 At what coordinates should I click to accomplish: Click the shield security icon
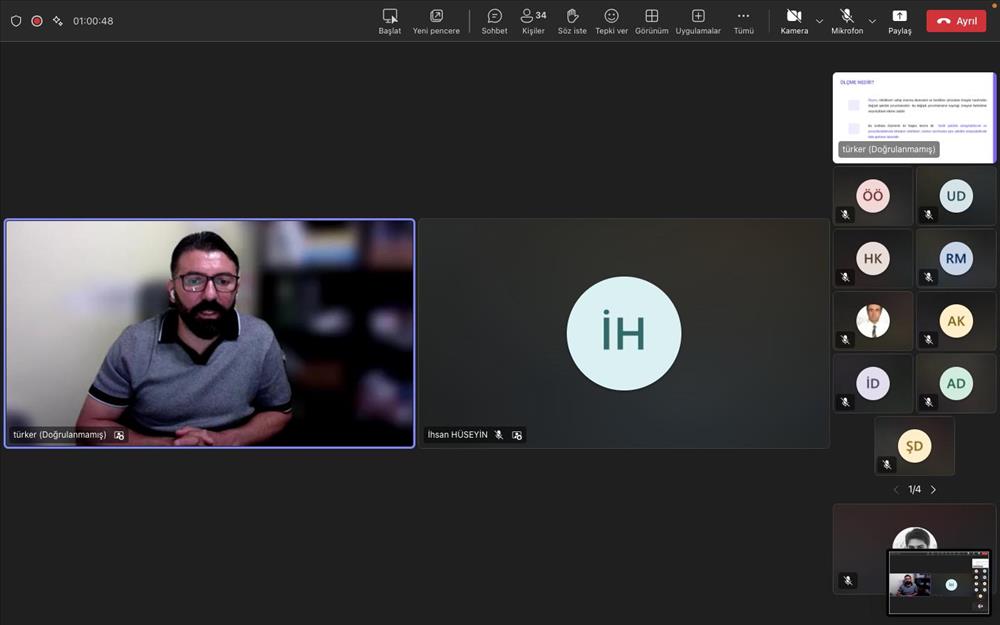(x=17, y=21)
